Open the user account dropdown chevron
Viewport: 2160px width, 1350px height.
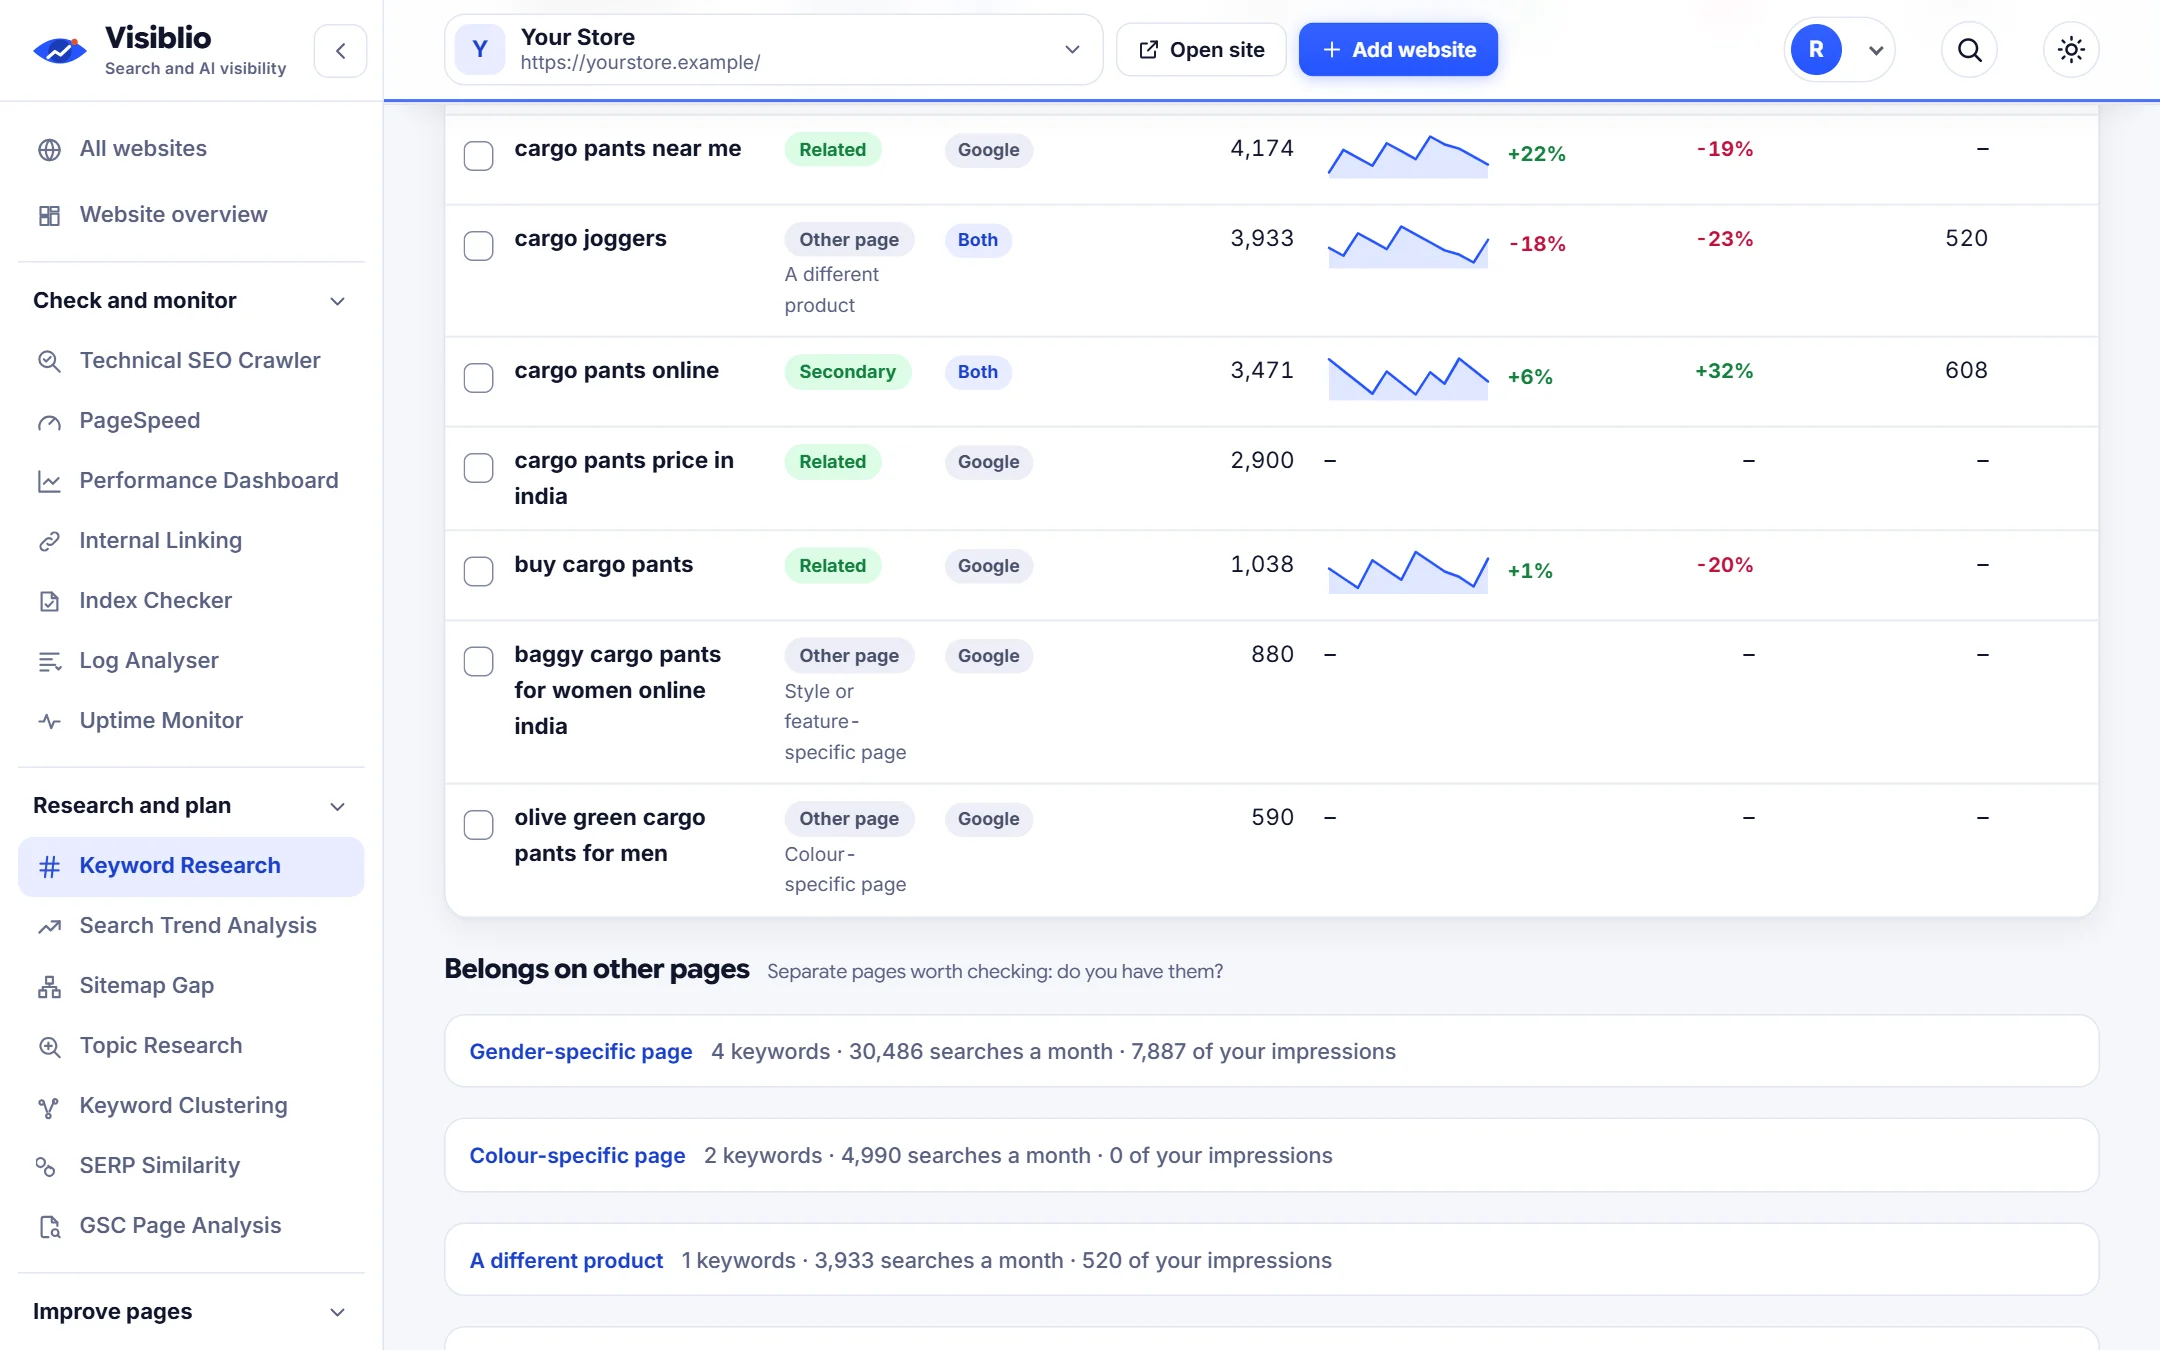[1876, 50]
